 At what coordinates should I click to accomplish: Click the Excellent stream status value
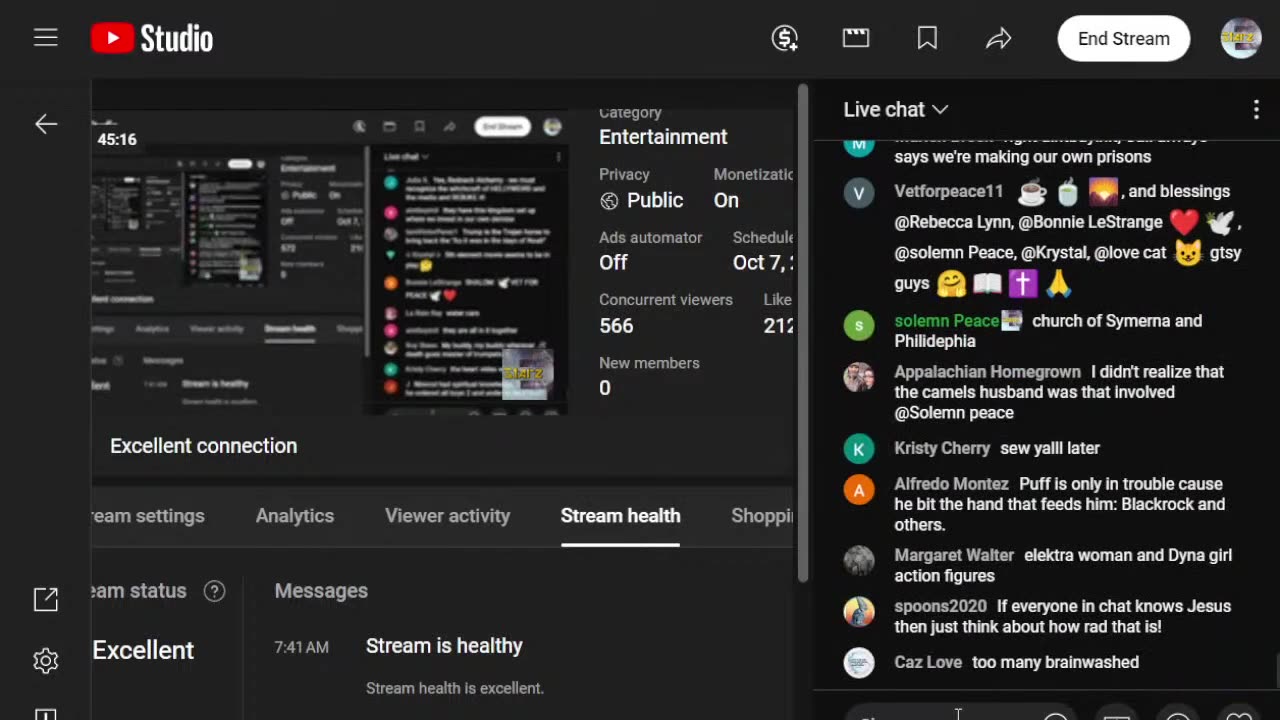coord(143,650)
